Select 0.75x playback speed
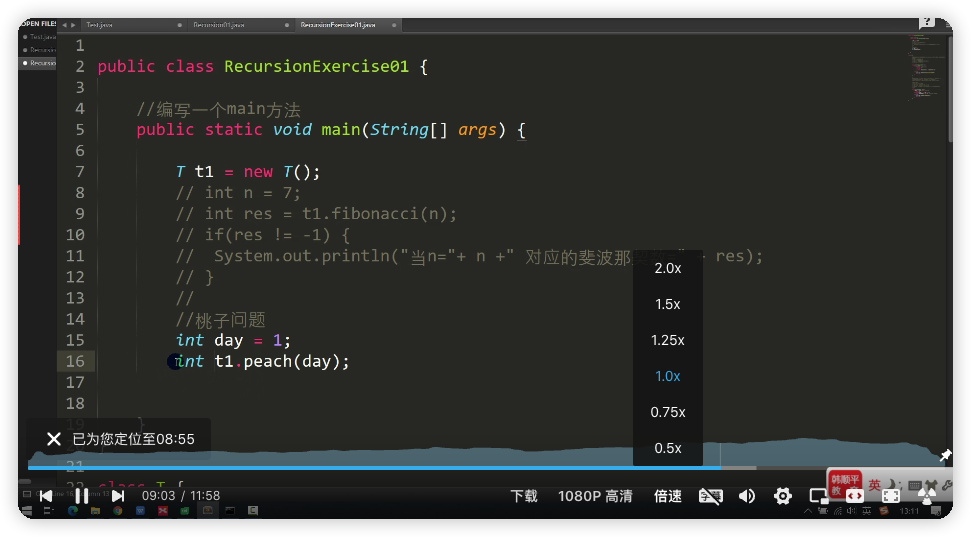The width and height of the screenshot is (971, 537). click(667, 412)
